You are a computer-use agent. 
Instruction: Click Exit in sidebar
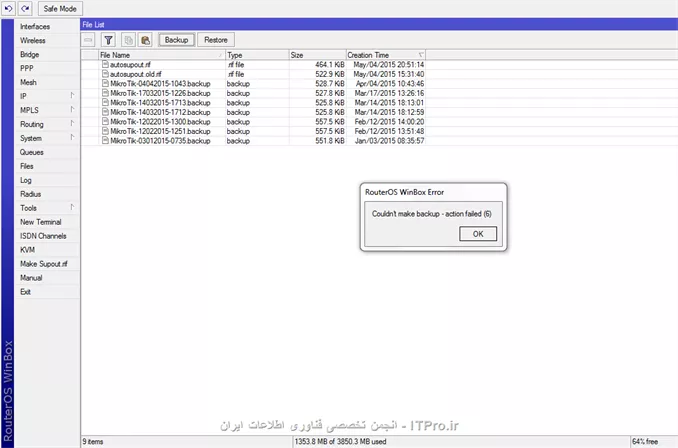[26, 292]
